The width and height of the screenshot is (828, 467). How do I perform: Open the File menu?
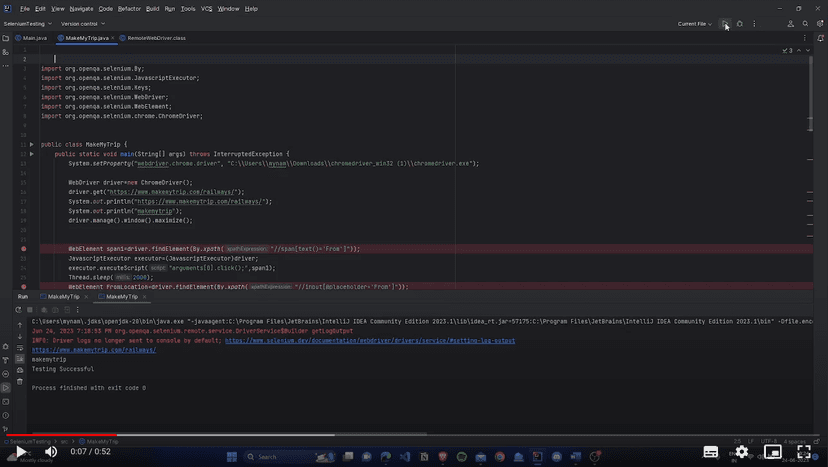click(x=25, y=9)
